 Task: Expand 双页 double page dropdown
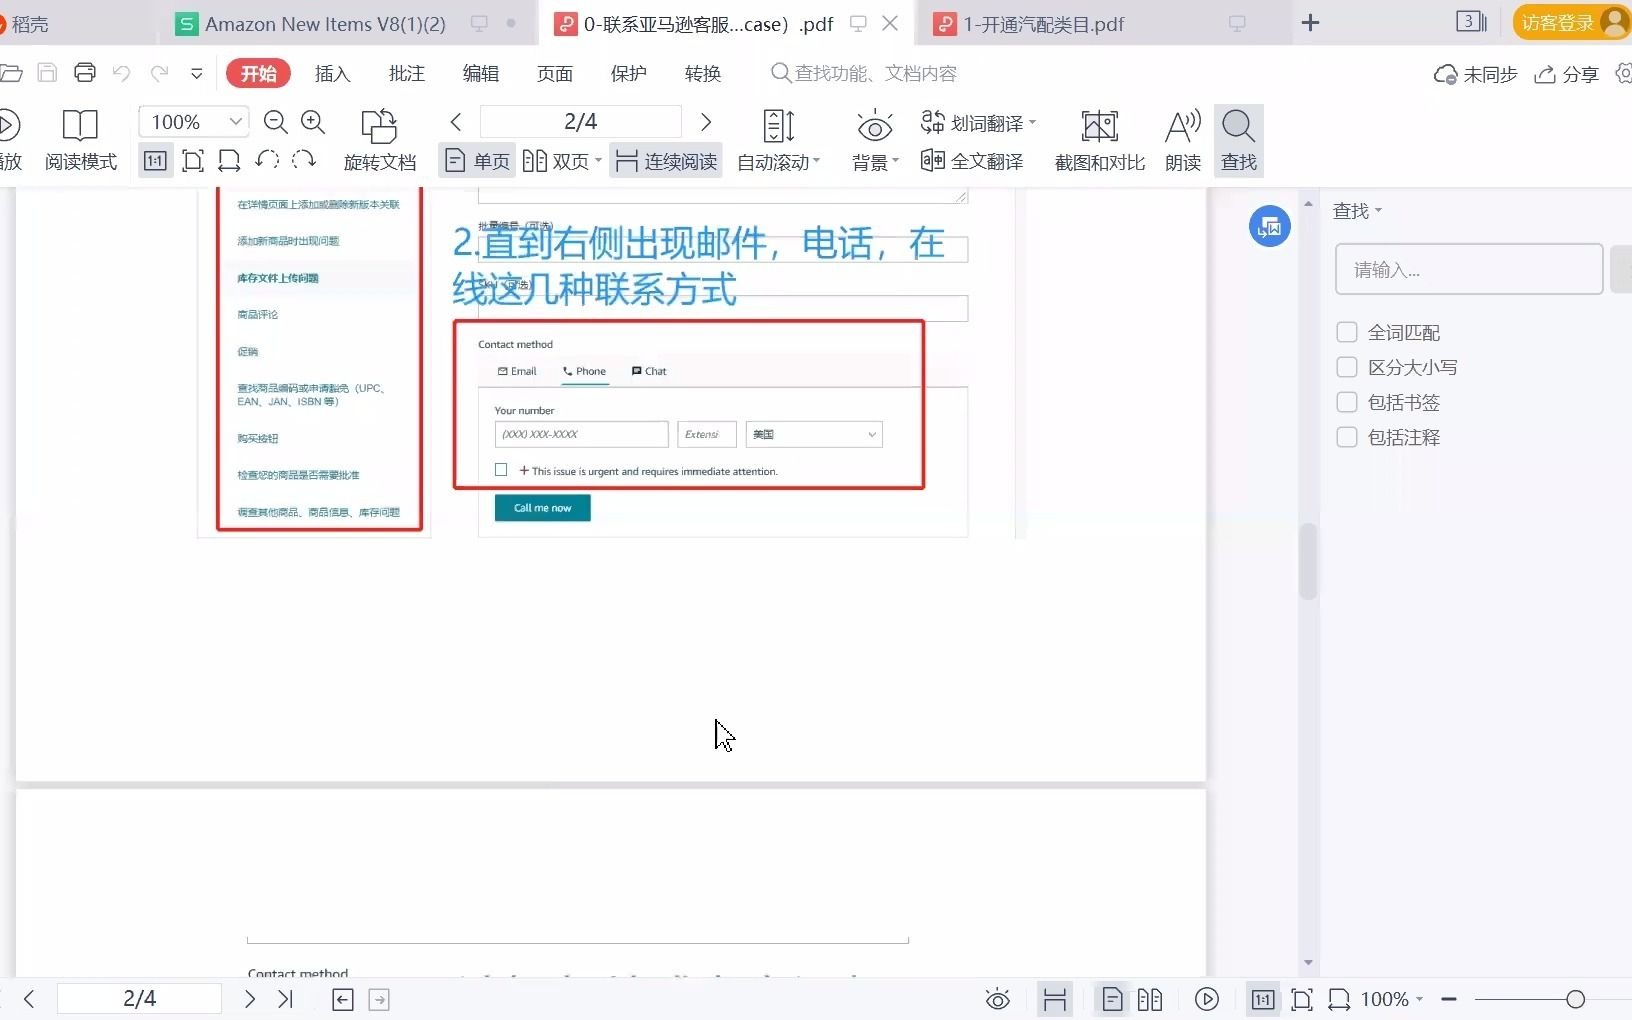point(598,161)
